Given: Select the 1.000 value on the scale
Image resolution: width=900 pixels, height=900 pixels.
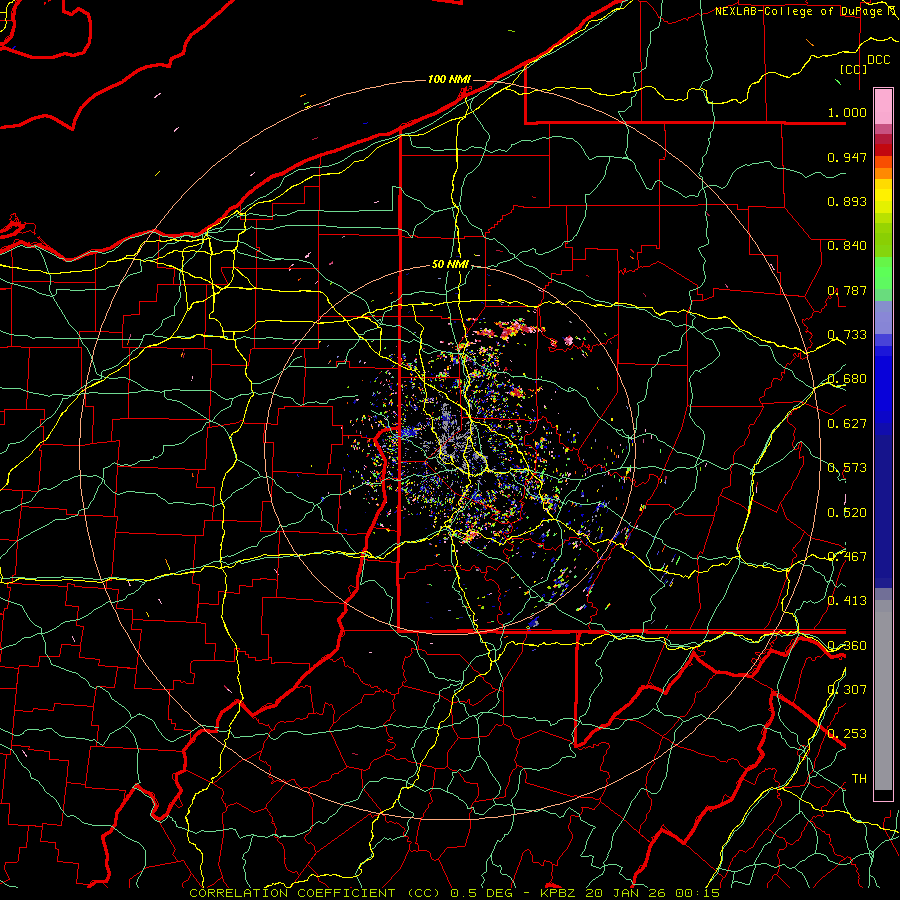Looking at the screenshot, I should click(x=847, y=112).
